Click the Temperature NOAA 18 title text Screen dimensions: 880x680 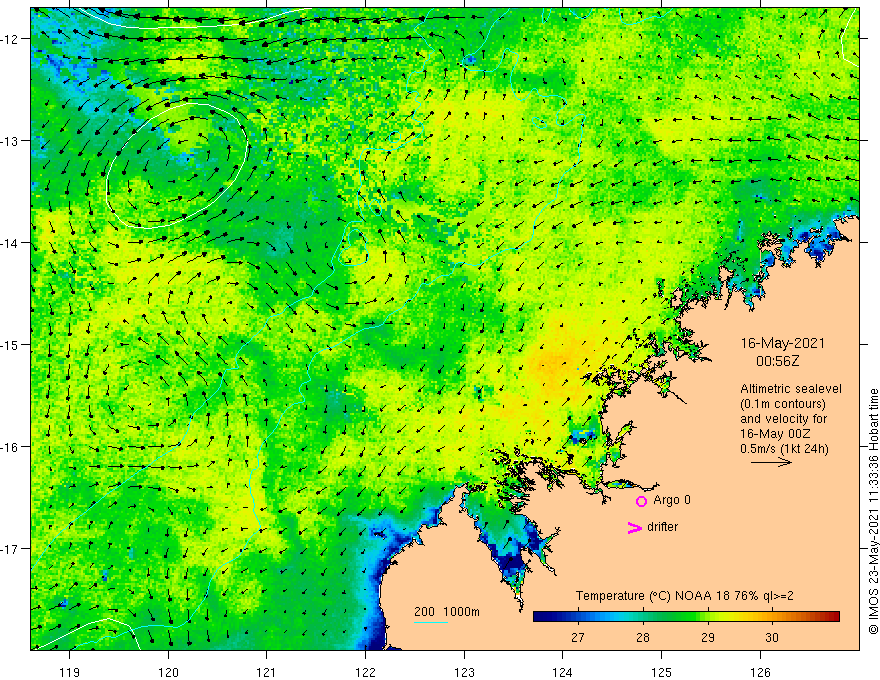684,596
